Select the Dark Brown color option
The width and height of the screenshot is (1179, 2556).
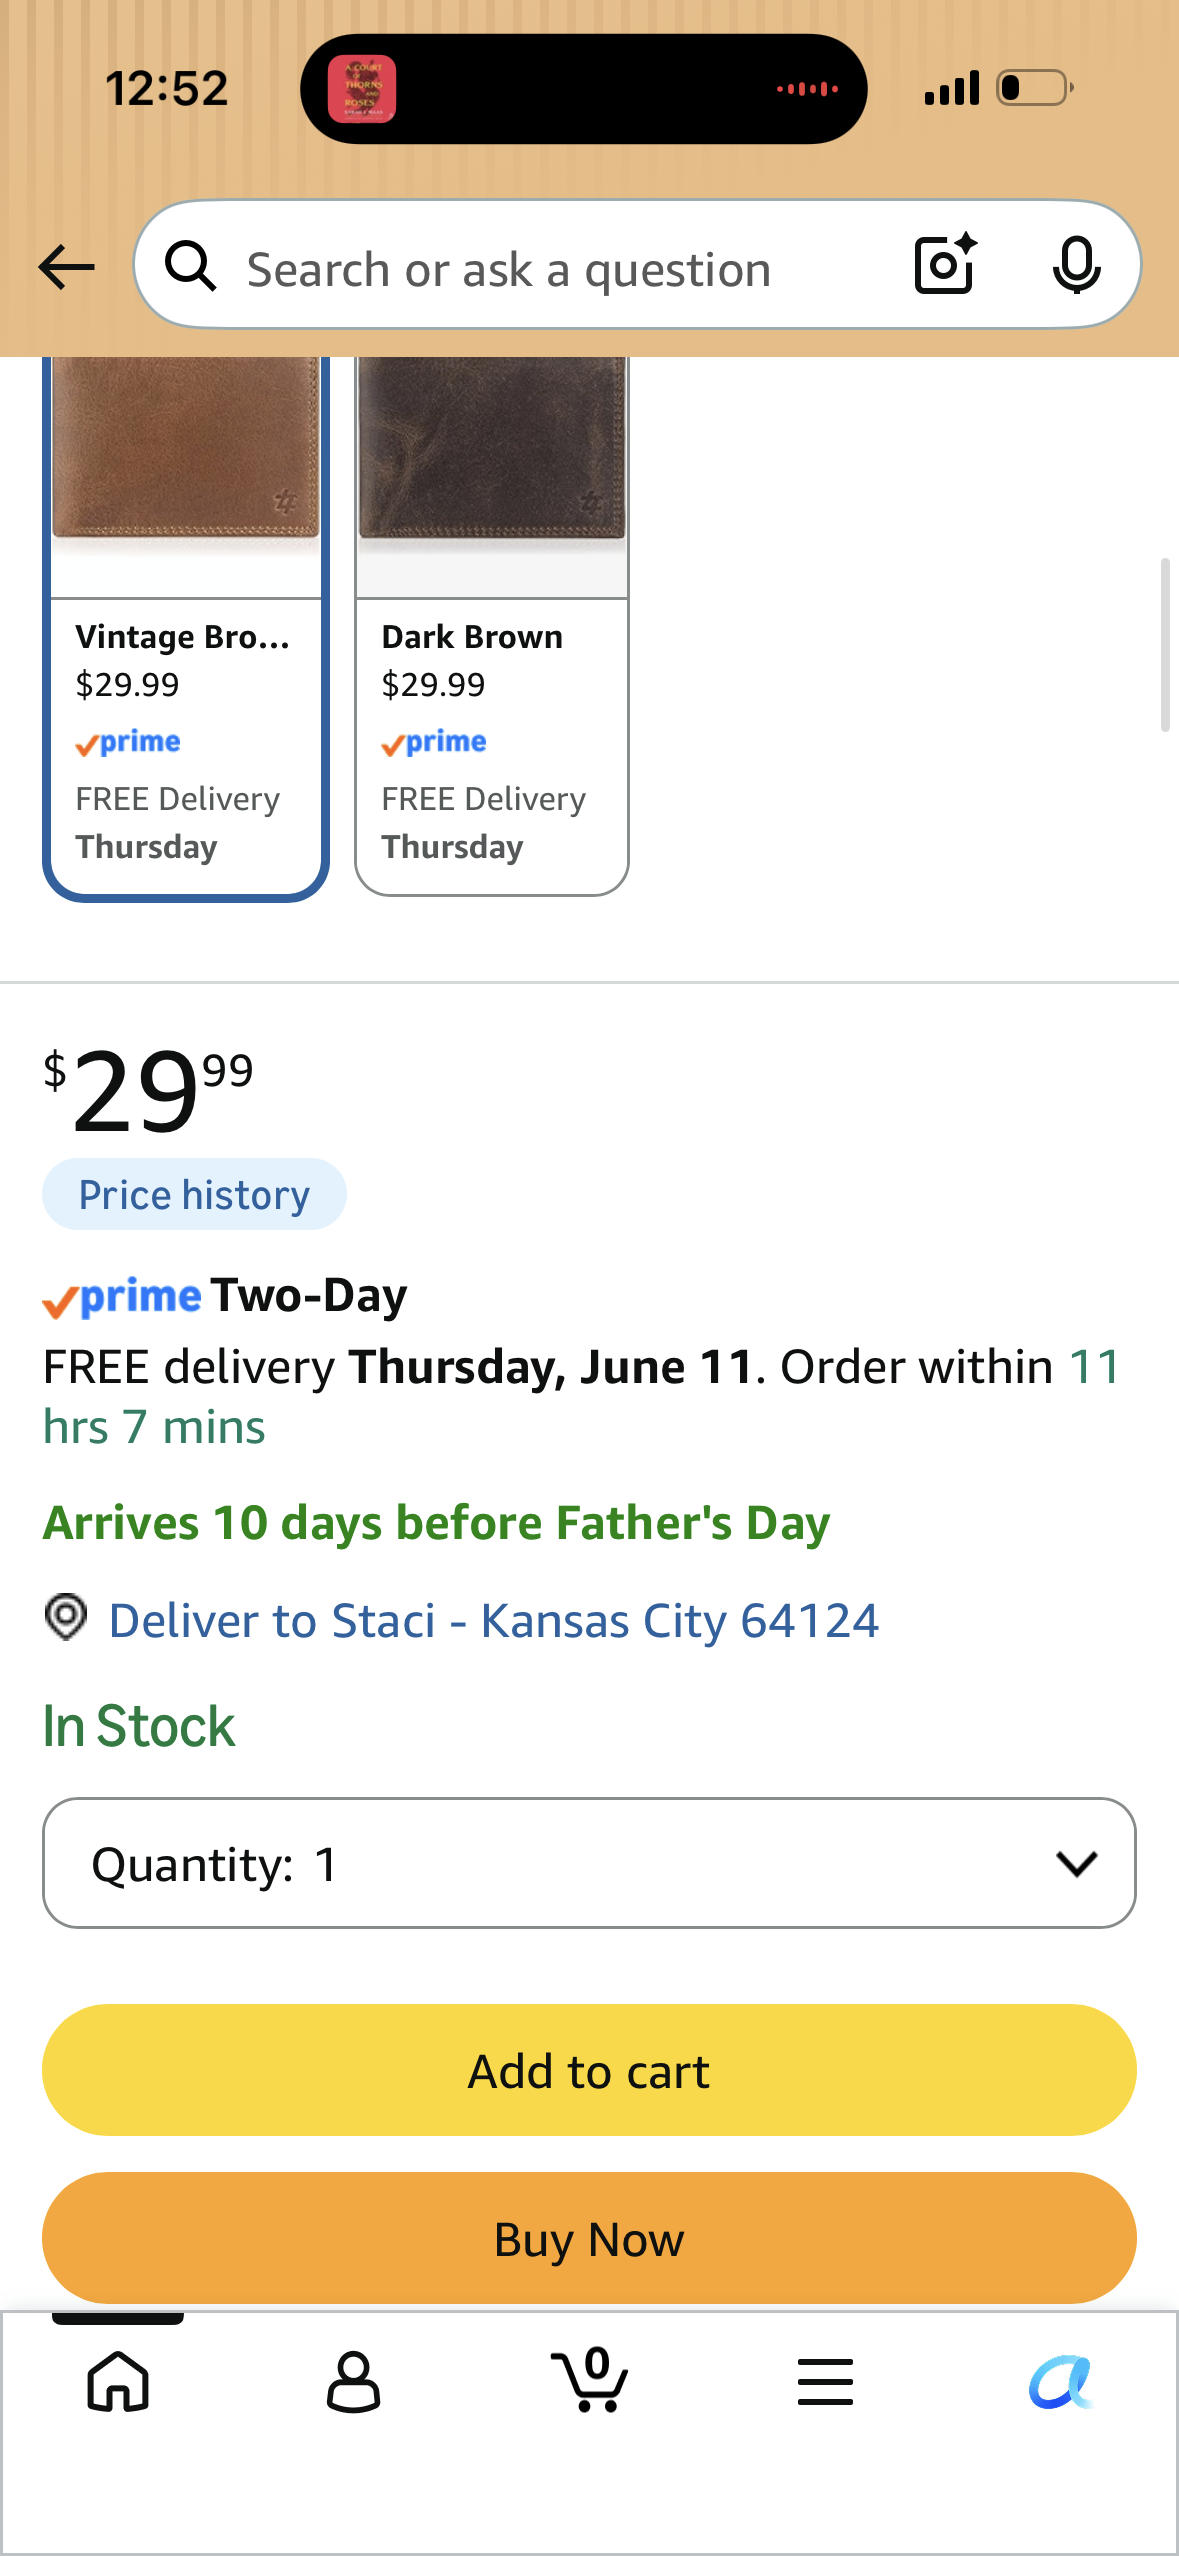tap(492, 628)
